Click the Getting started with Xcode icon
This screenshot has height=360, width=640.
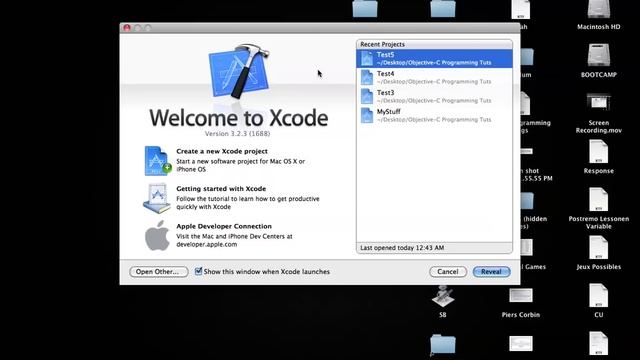[x=157, y=198]
